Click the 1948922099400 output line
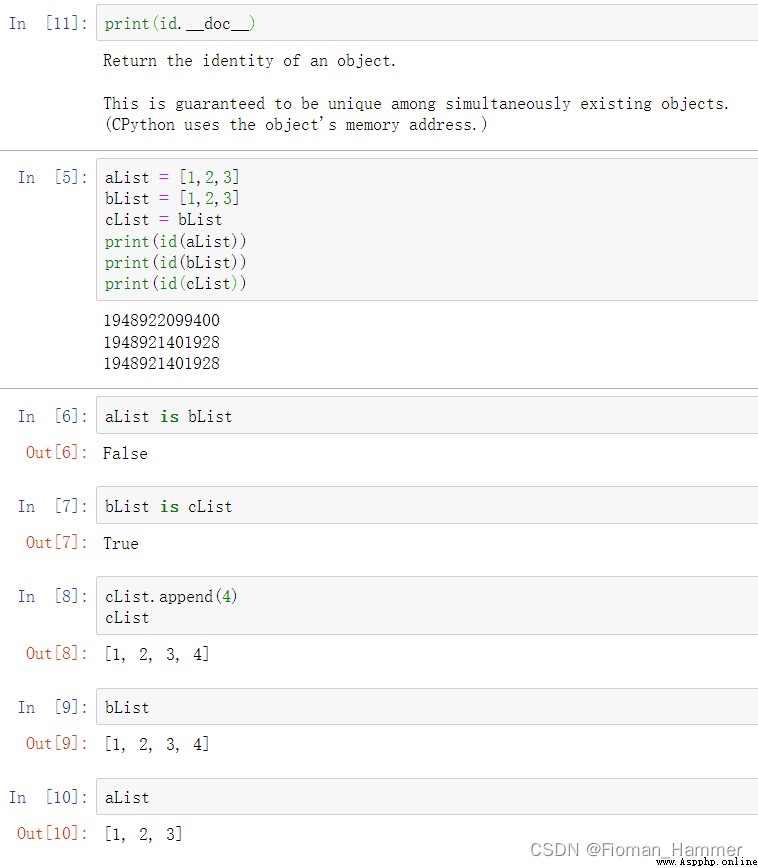The width and height of the screenshot is (758, 868). point(161,321)
